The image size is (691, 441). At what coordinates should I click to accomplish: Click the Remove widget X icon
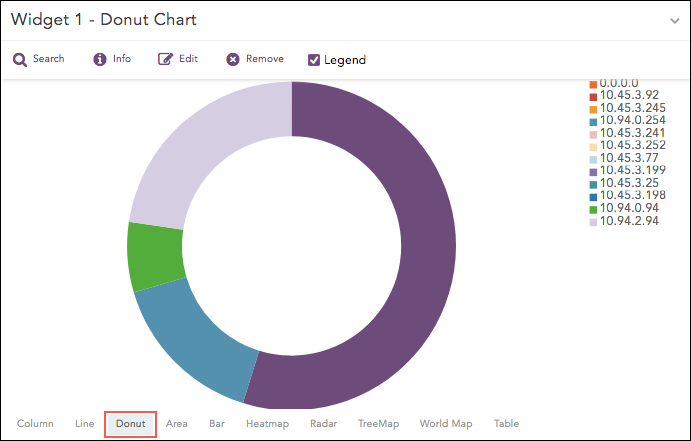233,60
